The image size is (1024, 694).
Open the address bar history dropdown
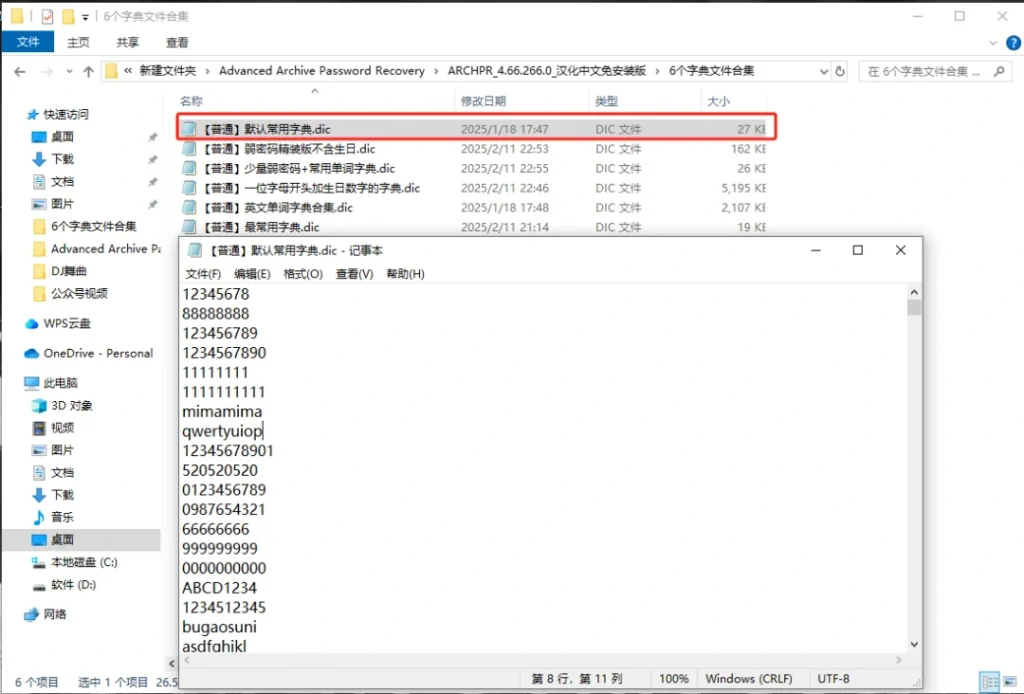[824, 71]
